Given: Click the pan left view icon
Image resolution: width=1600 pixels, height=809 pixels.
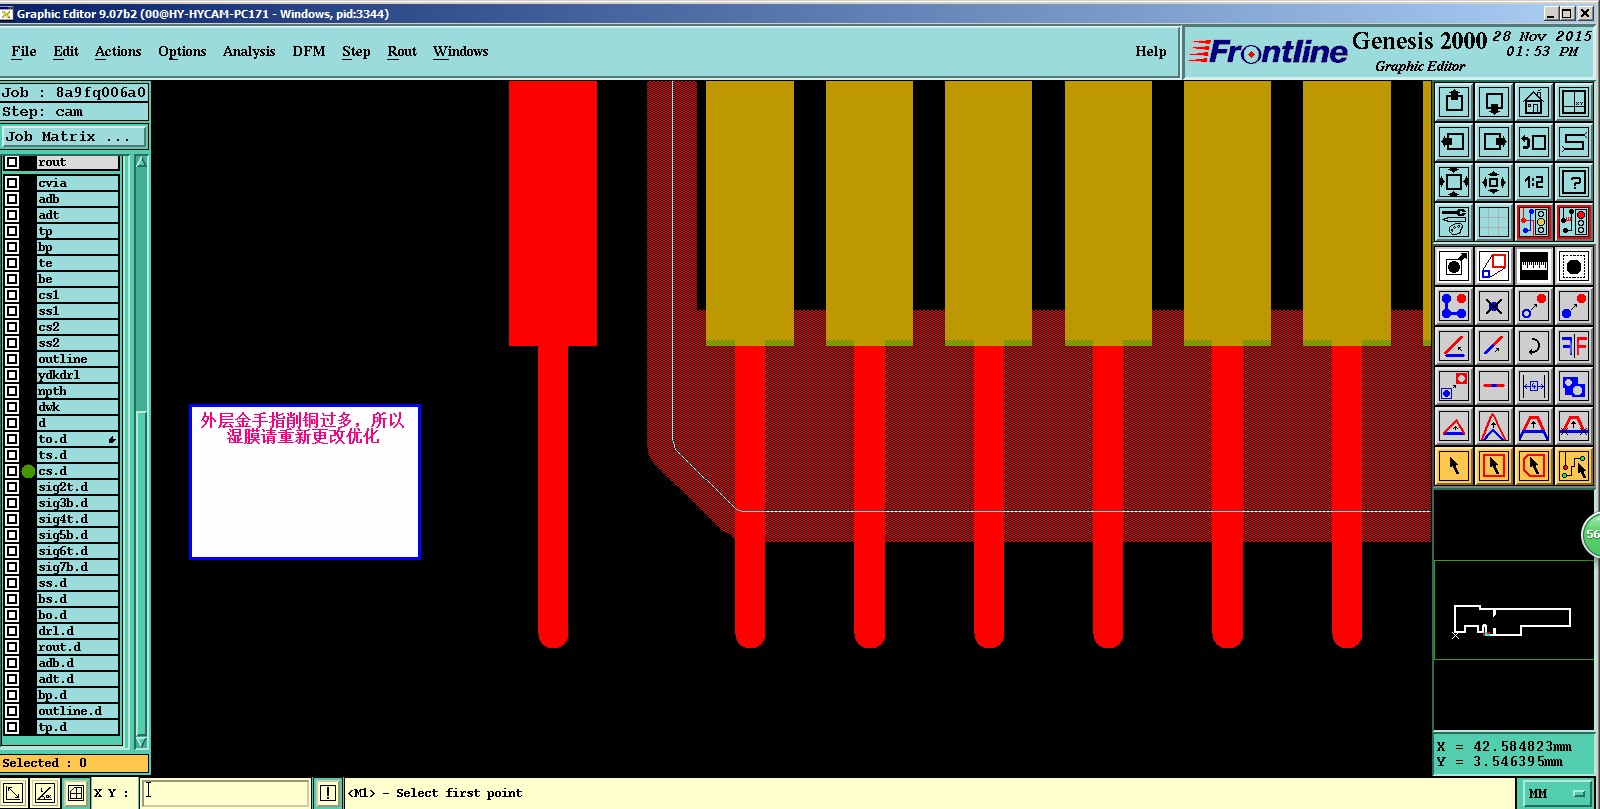Looking at the screenshot, I should point(1454,142).
